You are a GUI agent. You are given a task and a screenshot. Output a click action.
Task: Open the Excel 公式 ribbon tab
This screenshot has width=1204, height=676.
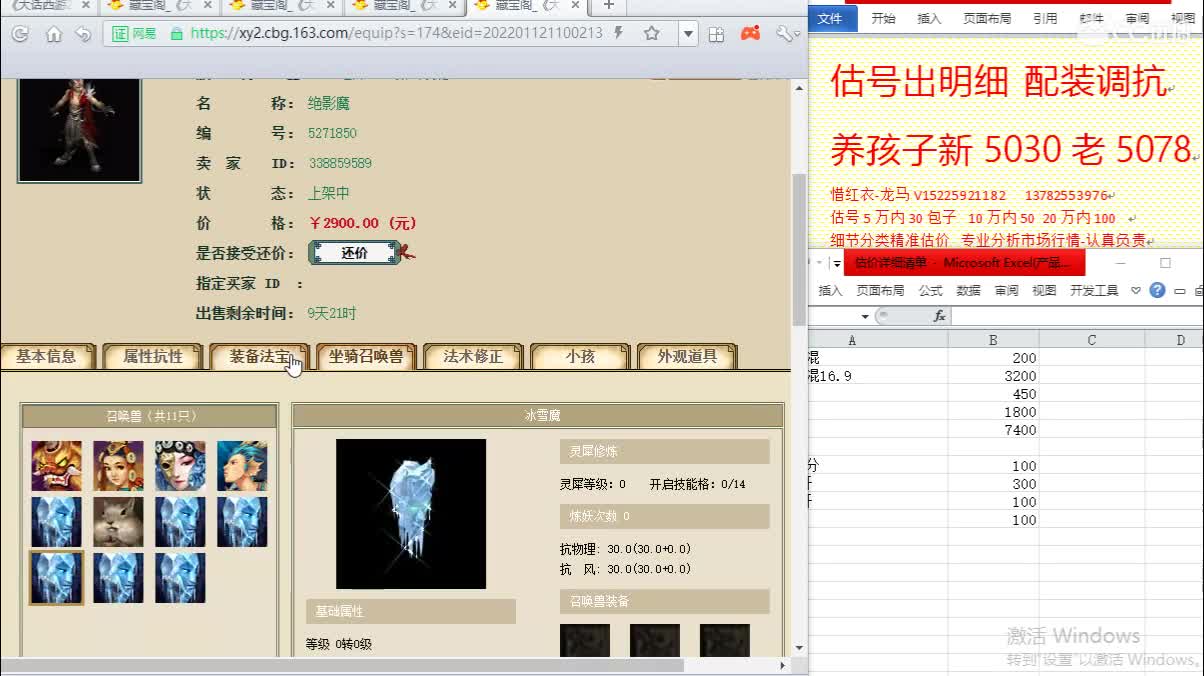pyautogui.click(x=930, y=290)
